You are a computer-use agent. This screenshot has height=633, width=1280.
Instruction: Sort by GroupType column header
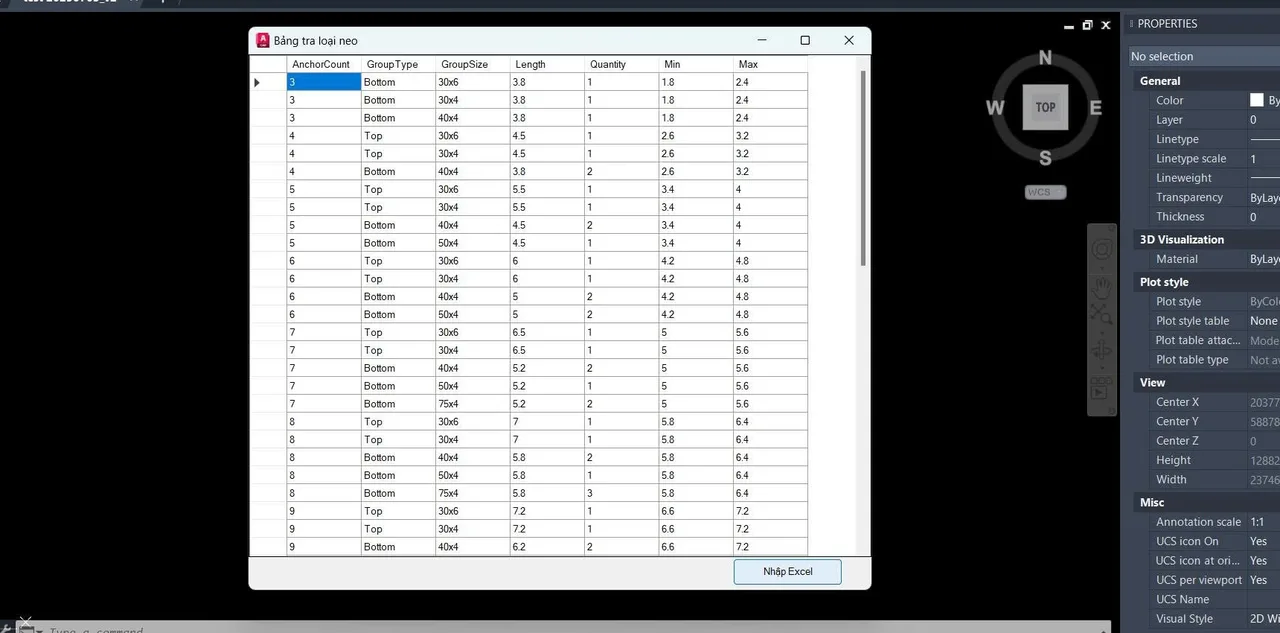point(398,64)
